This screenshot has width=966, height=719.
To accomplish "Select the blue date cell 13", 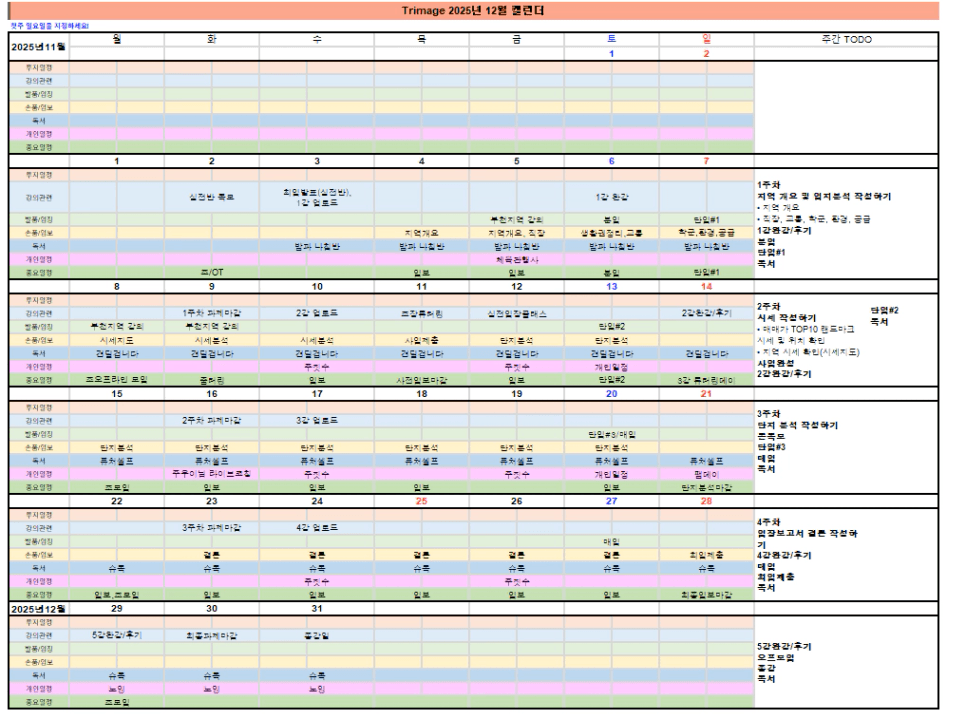I will (612, 286).
